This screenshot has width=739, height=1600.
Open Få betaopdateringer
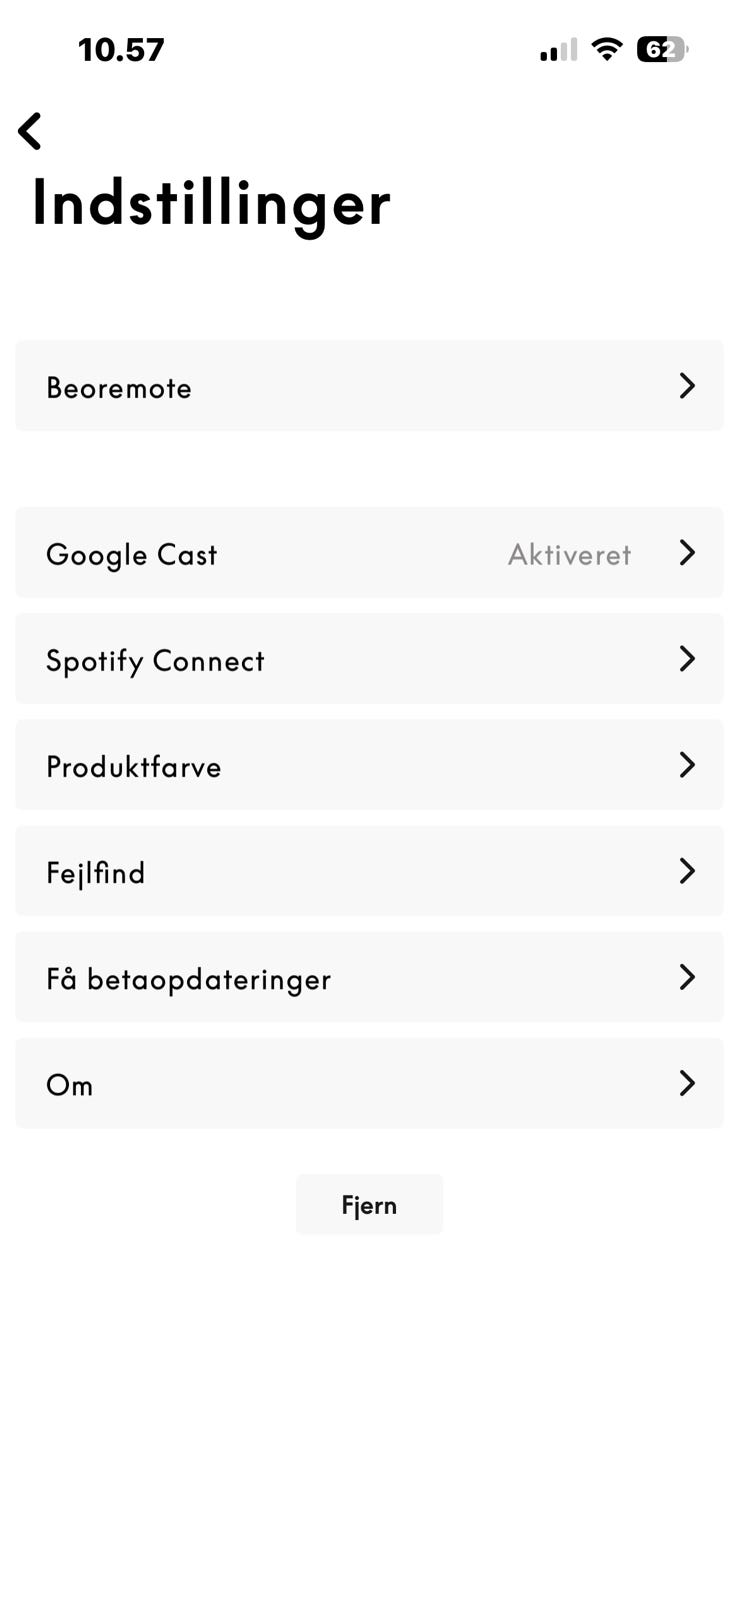click(188, 978)
